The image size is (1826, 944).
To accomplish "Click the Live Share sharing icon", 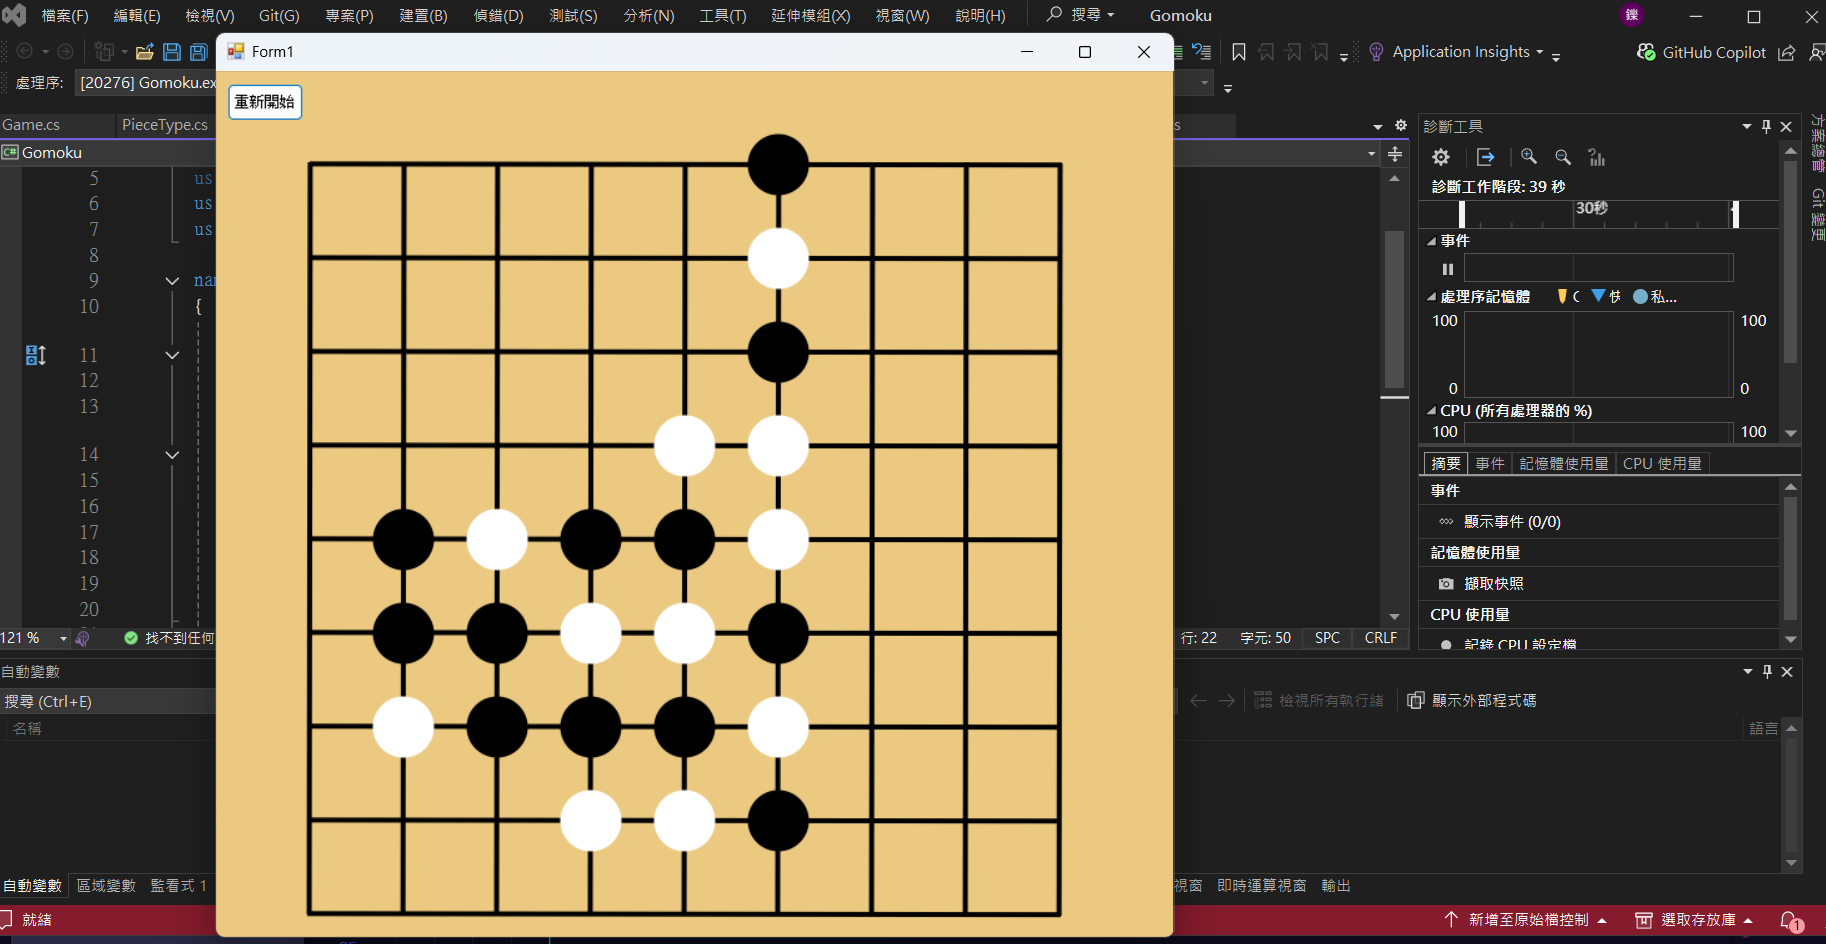I will point(1788,52).
